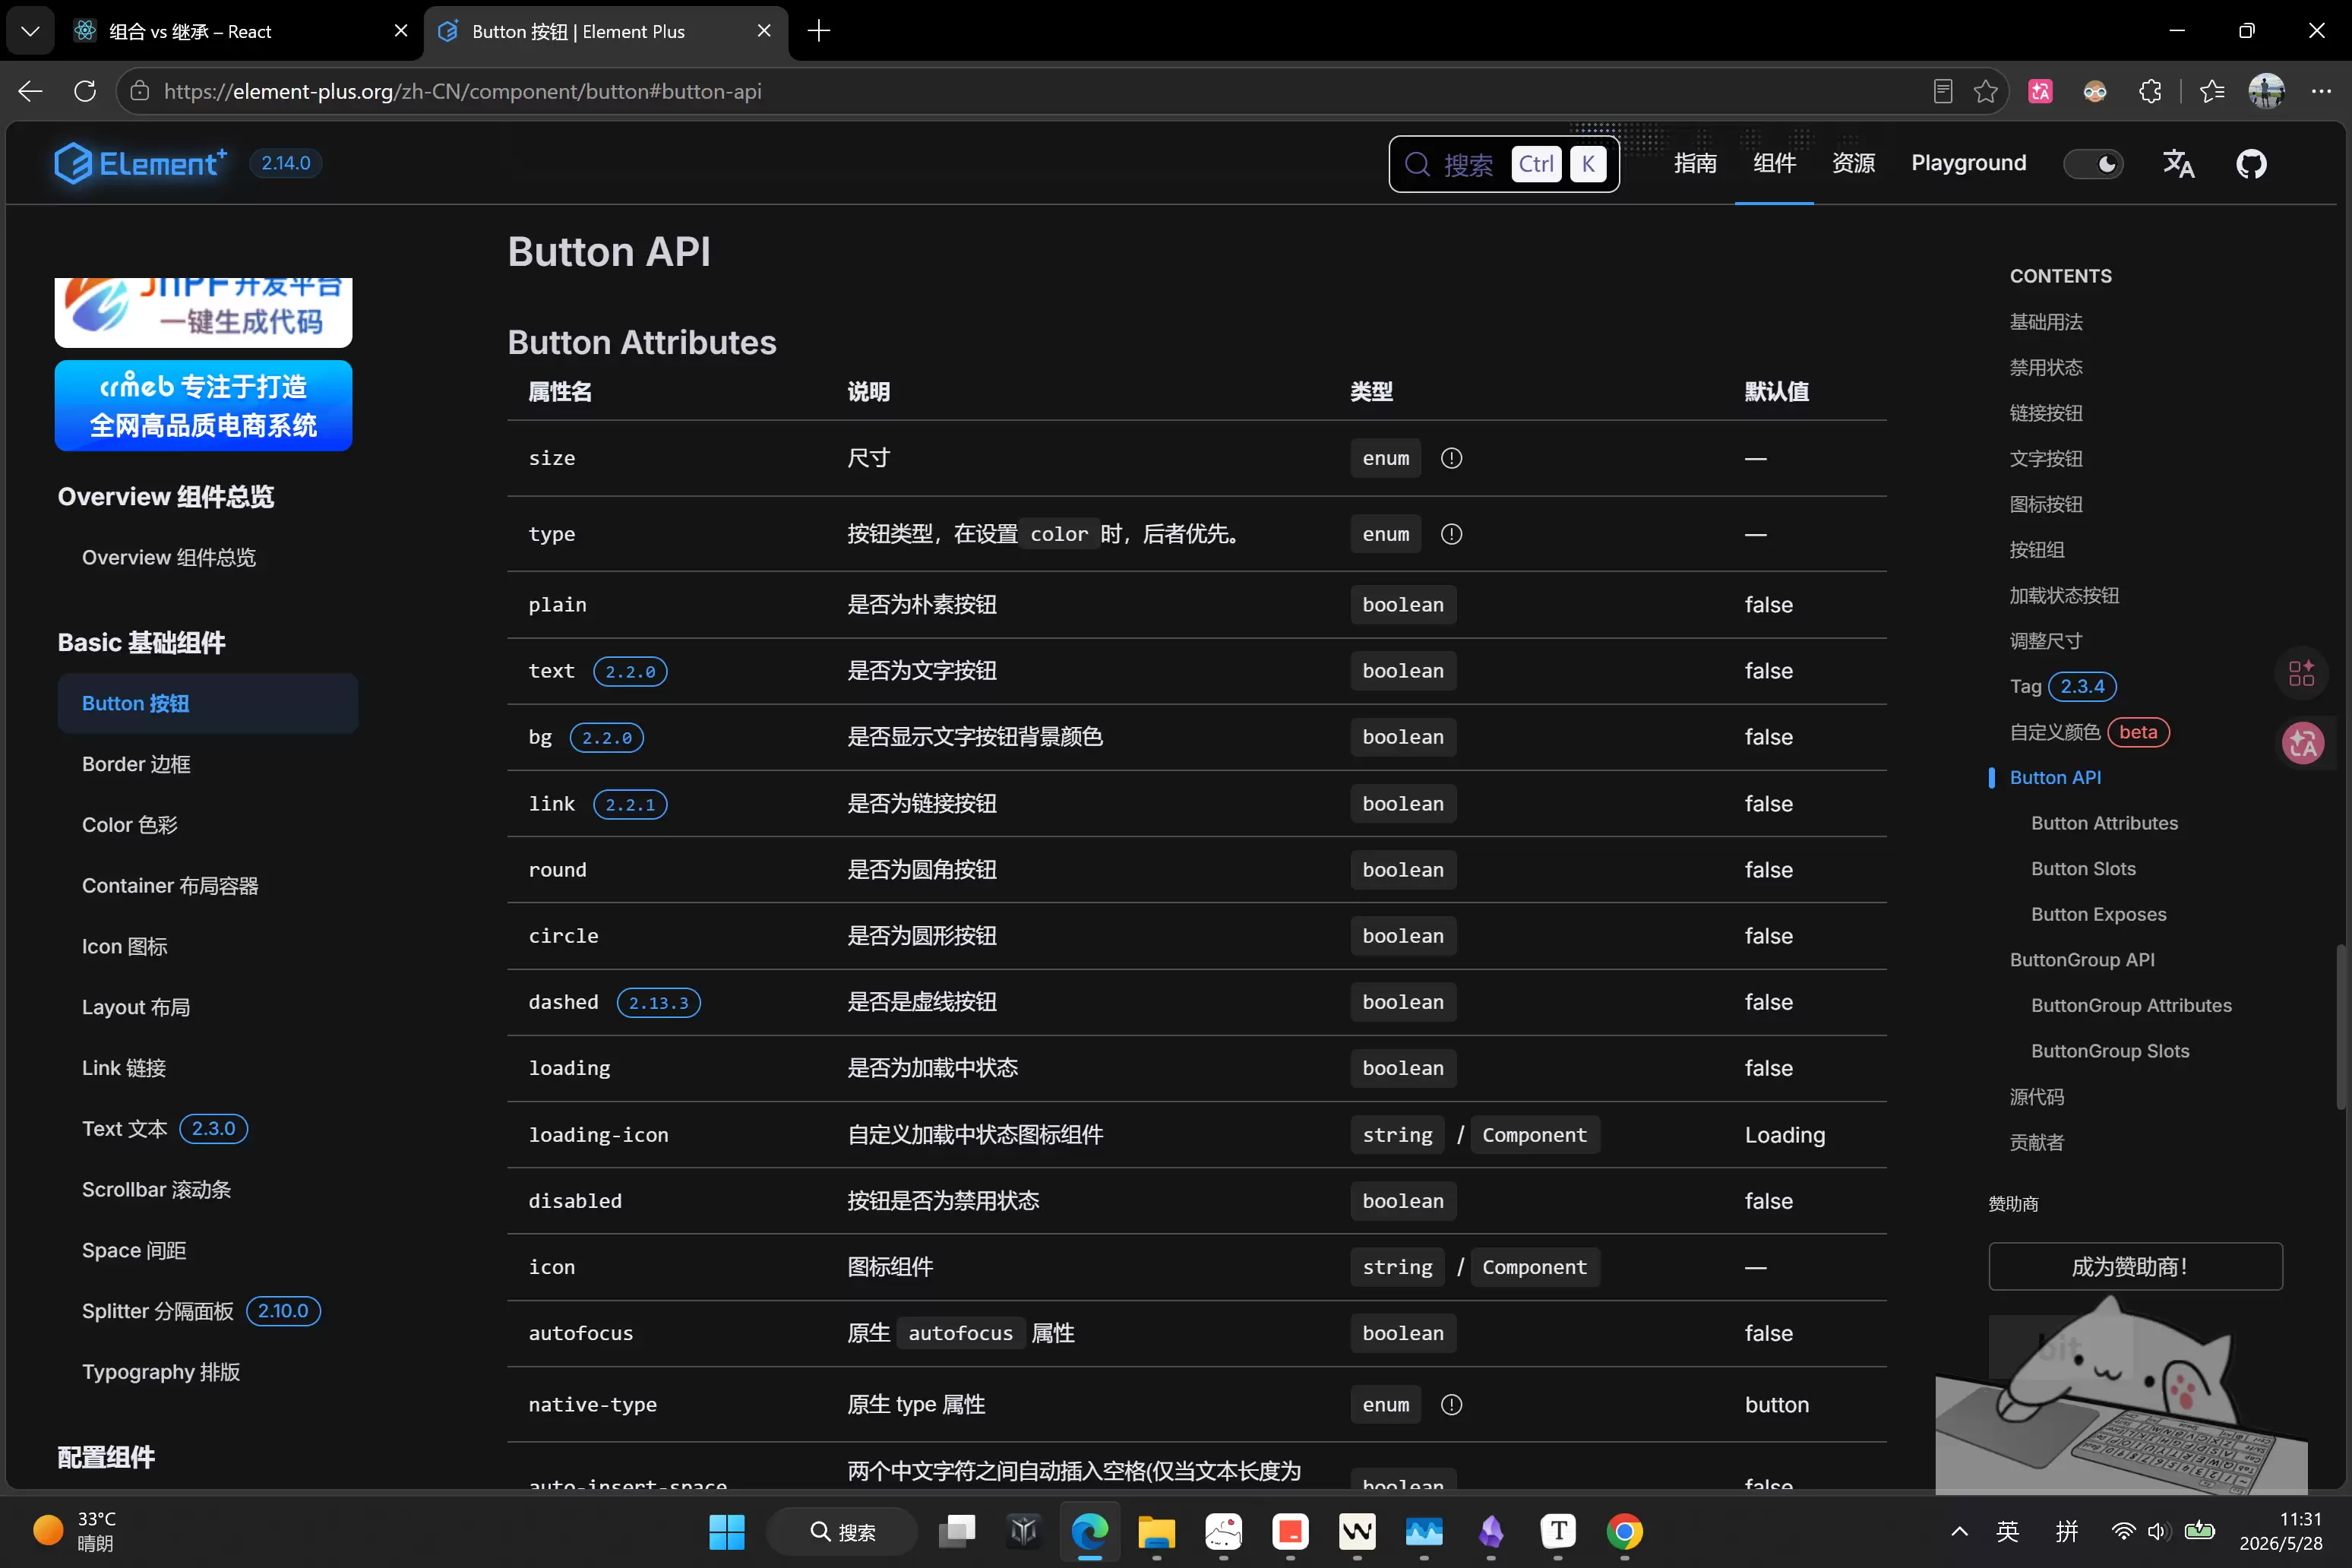This screenshot has height=1568, width=2352.
Task: Toggle the dark mode switch
Action: 2093,163
